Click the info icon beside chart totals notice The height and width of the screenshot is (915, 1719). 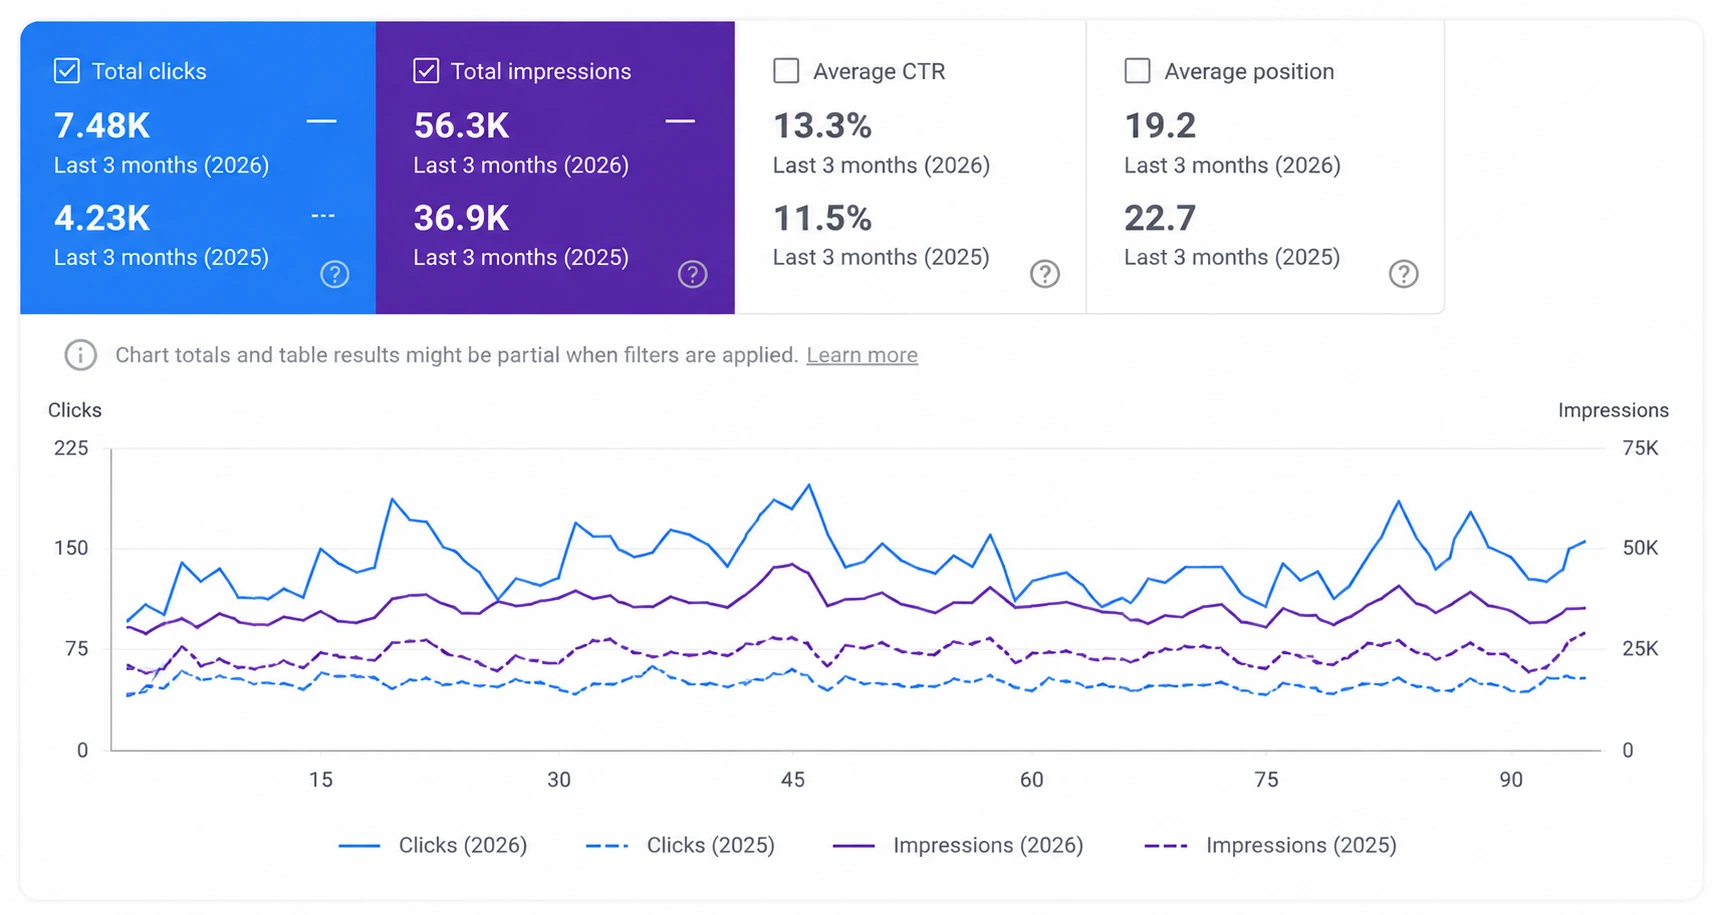(x=81, y=355)
